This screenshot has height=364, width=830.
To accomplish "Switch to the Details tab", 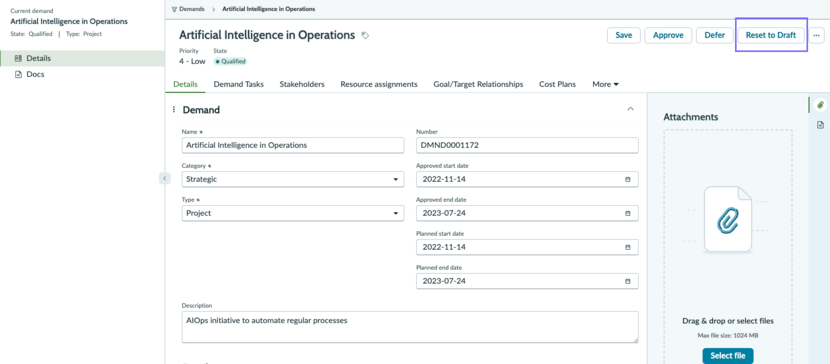I will [185, 84].
